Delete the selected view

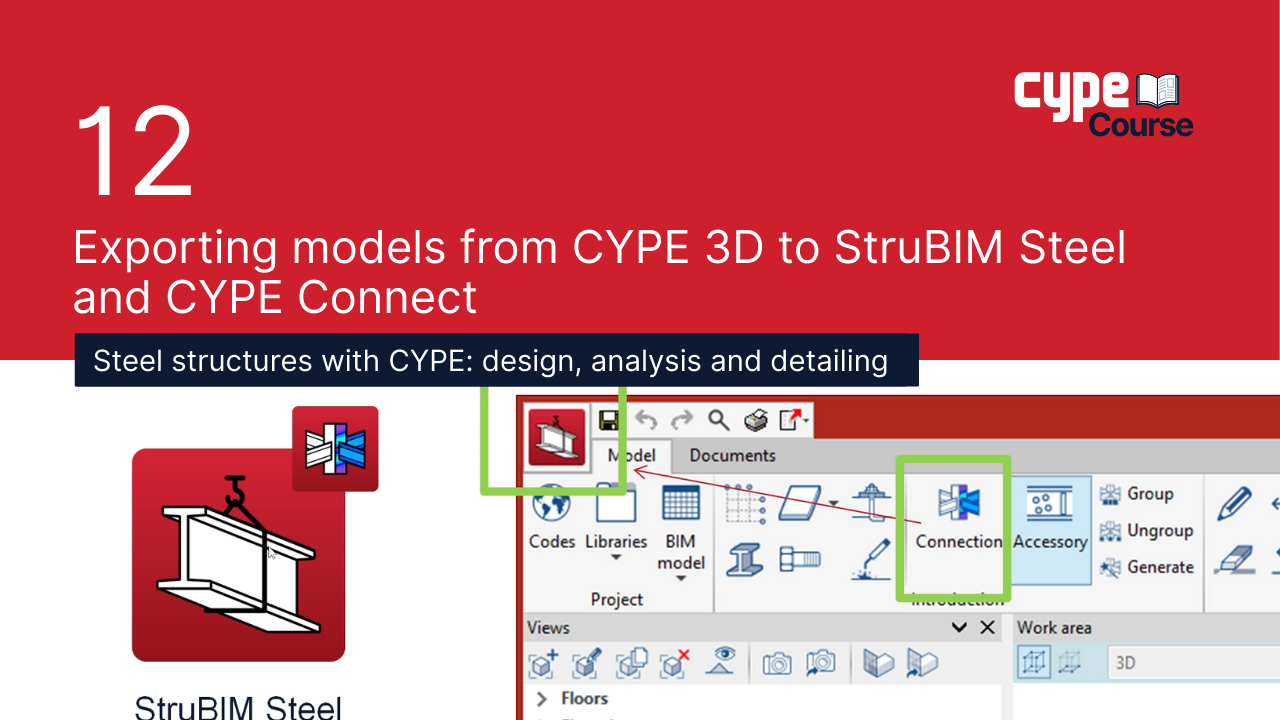coord(676,663)
